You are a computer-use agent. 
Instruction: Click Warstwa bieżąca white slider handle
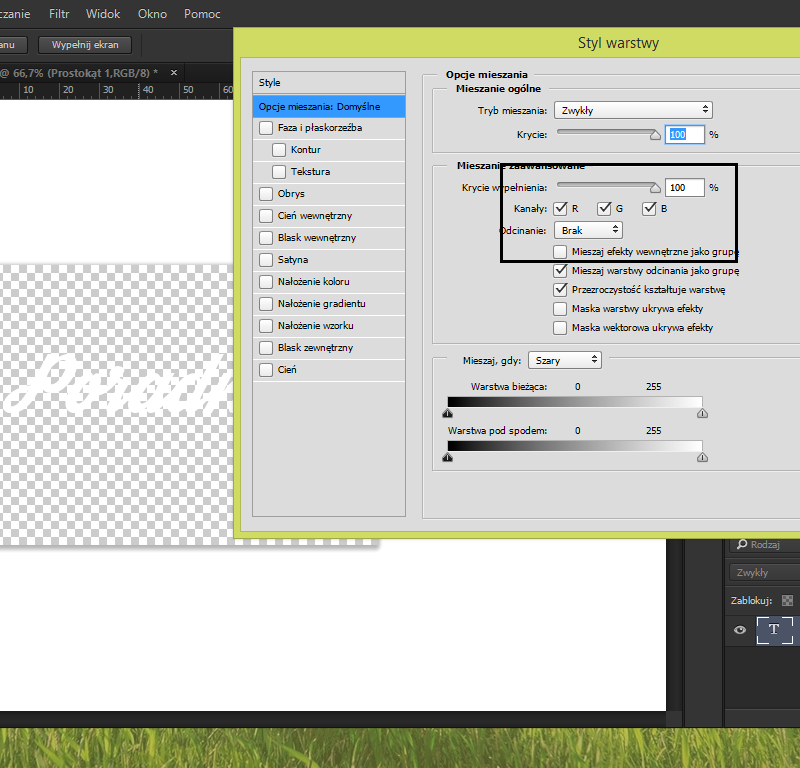pyautogui.click(x=702, y=413)
